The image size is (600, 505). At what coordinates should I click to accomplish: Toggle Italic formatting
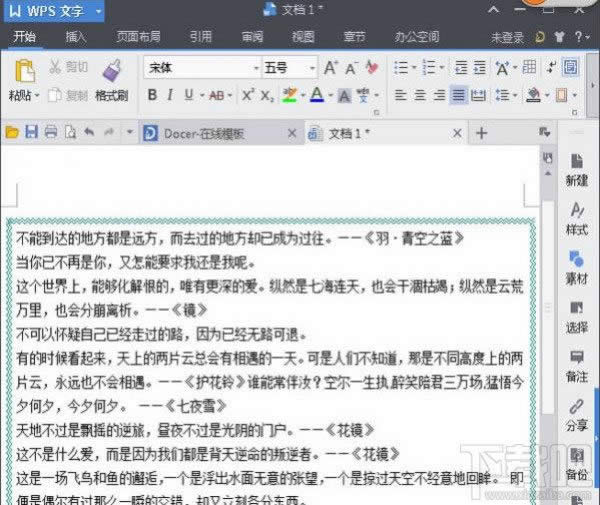point(171,95)
